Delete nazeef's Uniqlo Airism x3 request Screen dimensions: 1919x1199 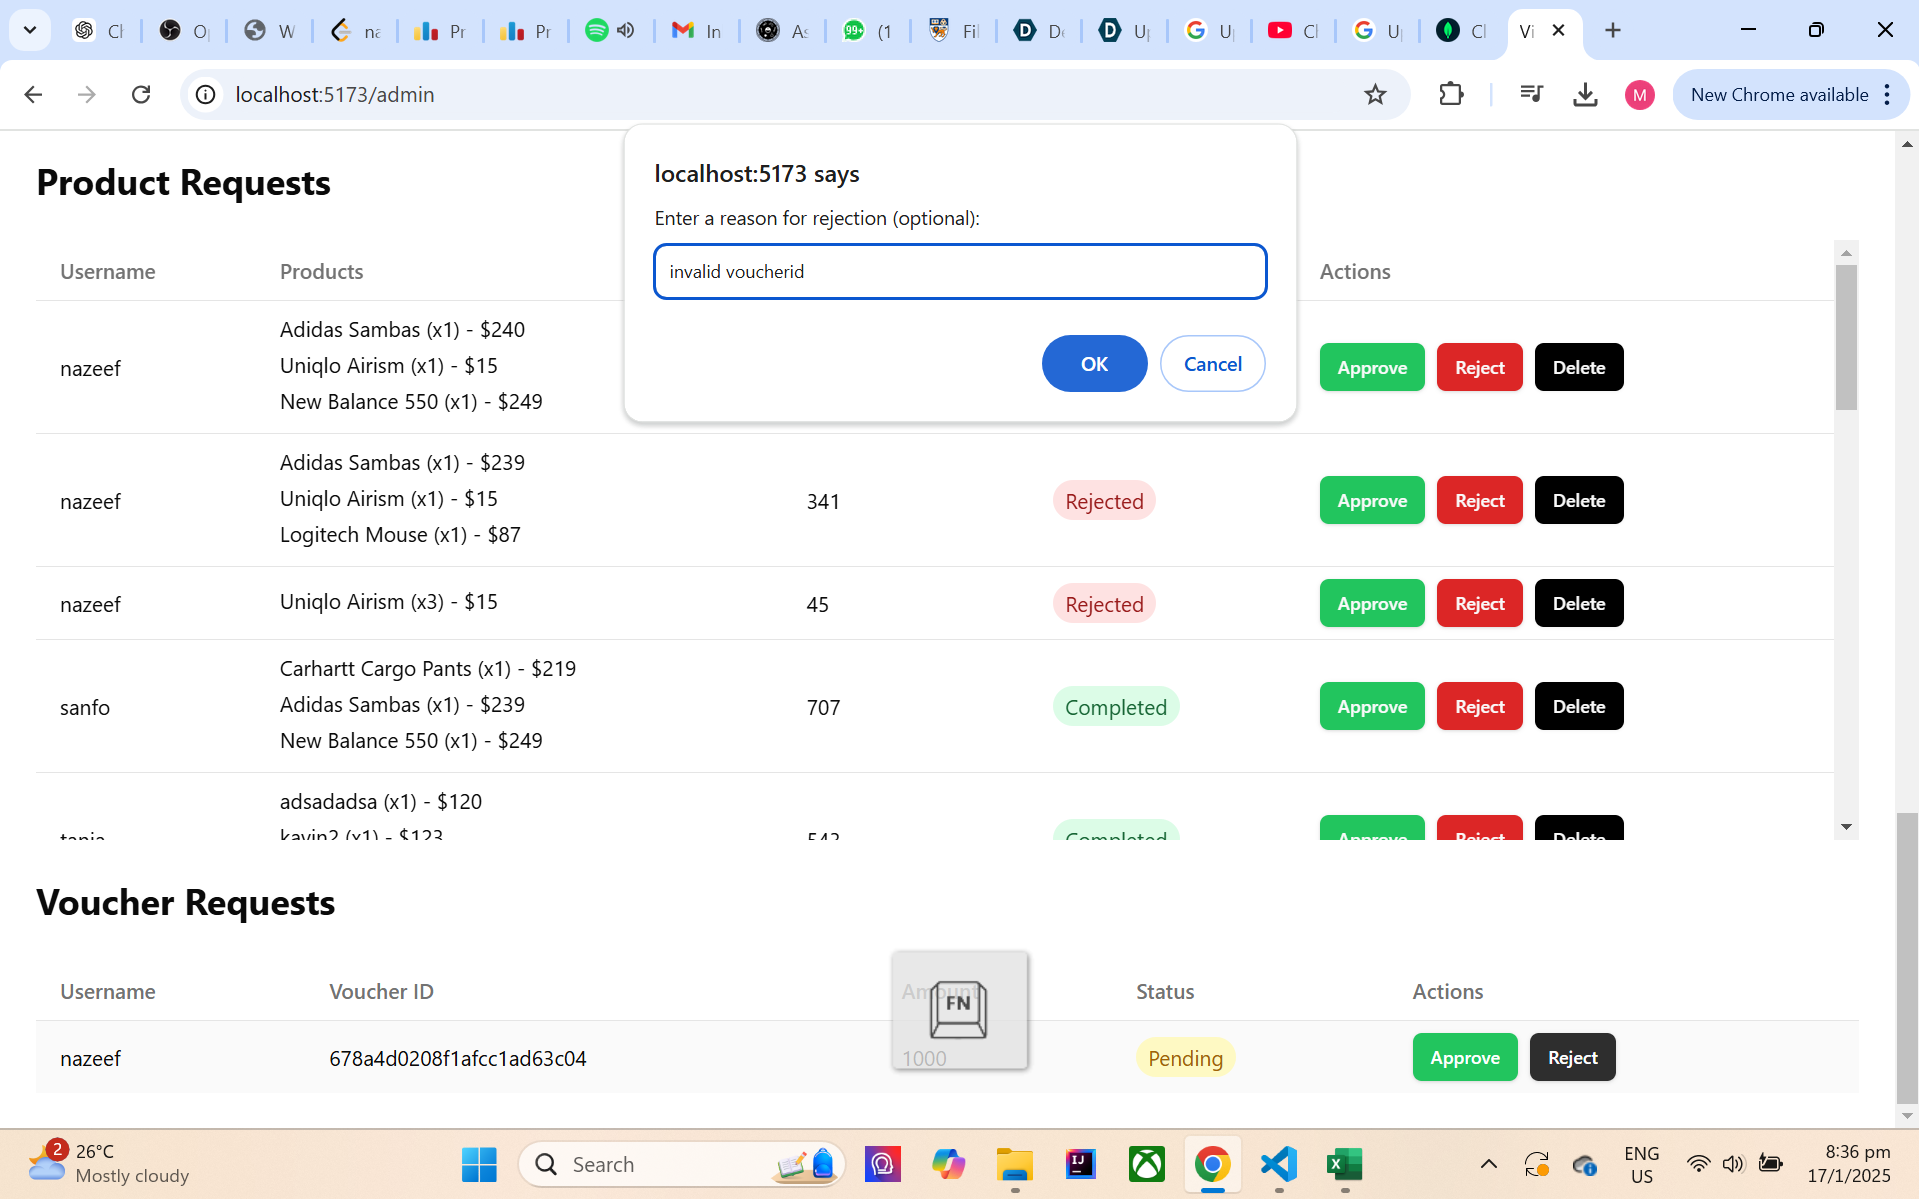1579,603
